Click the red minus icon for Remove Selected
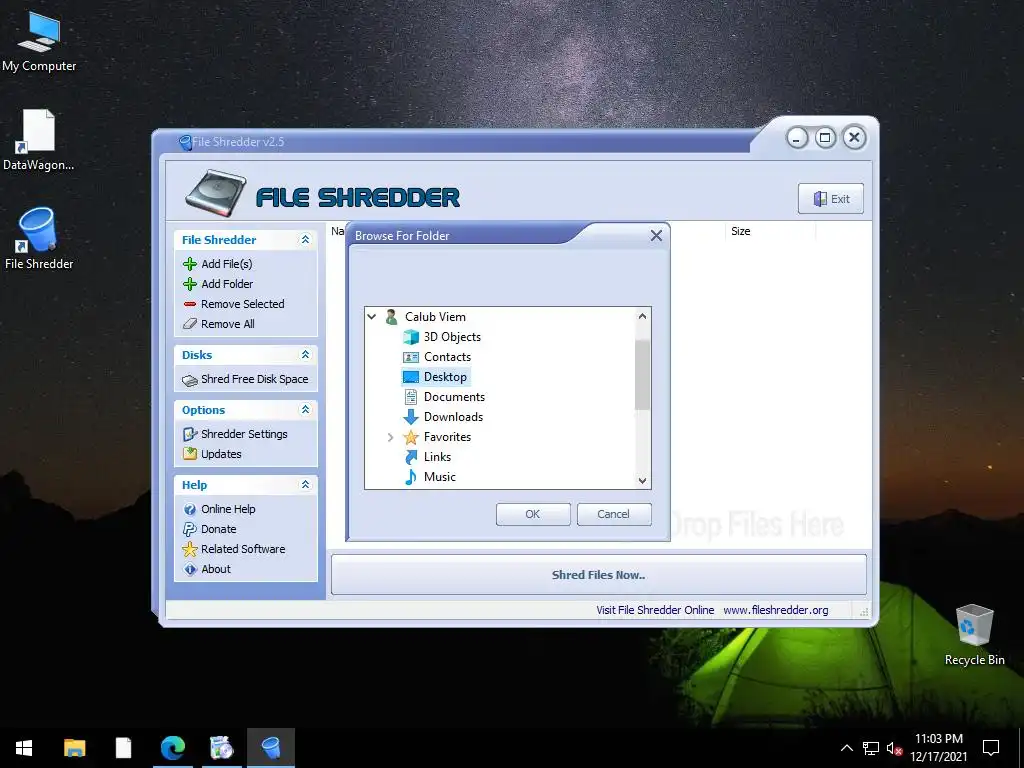Image resolution: width=1024 pixels, height=768 pixels. (x=189, y=304)
